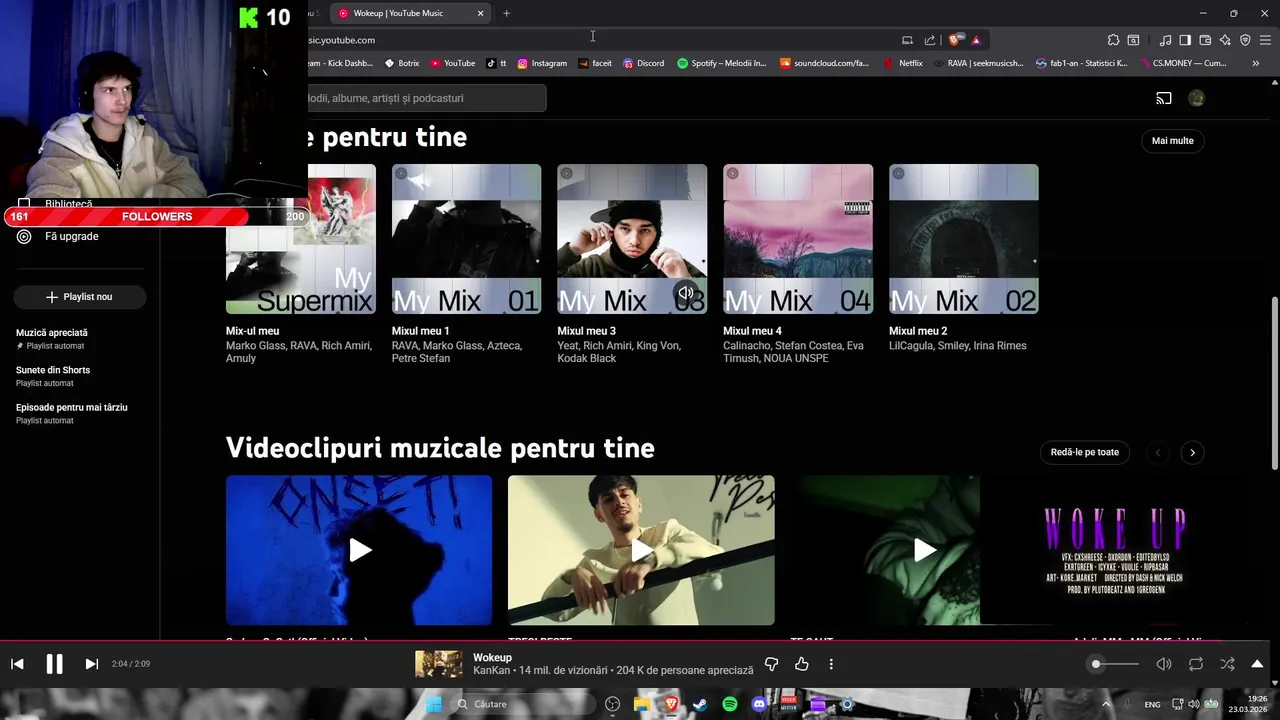Open the Instagram bookmark

[542, 63]
